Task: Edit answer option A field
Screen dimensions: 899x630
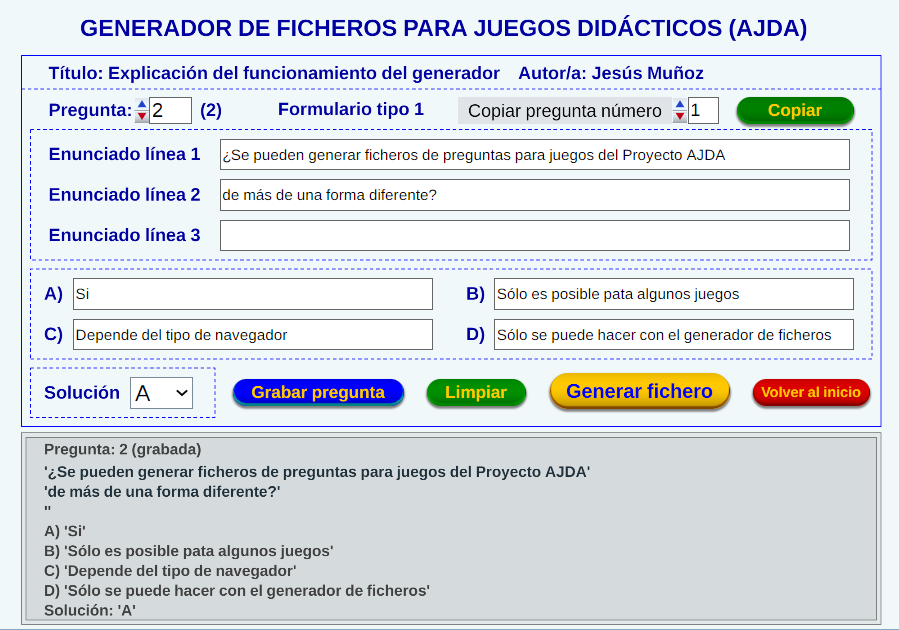Action: 252,294
